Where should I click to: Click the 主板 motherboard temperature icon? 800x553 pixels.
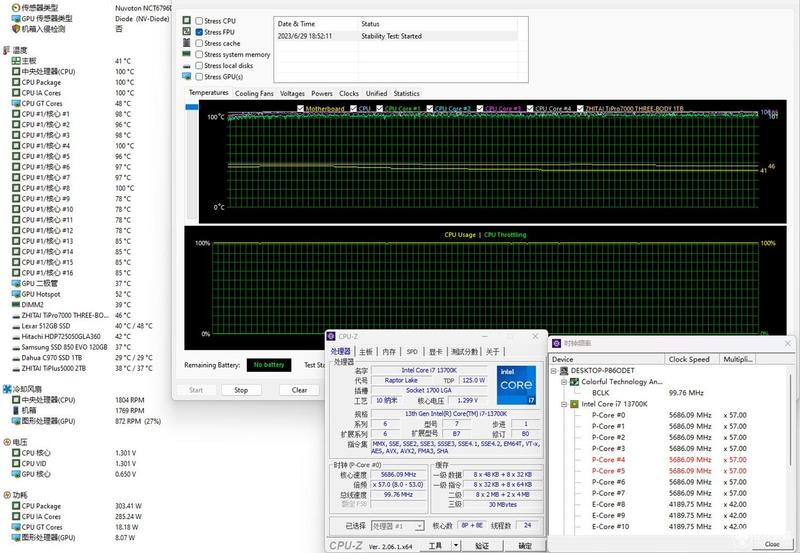point(16,61)
